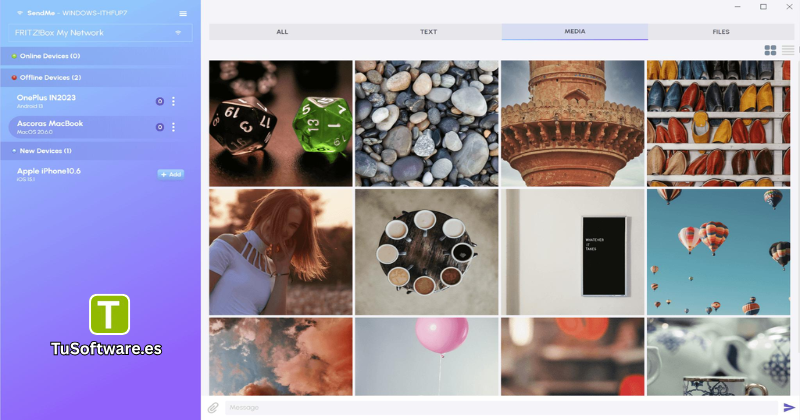Open the FRITZ!Box My Network dropdown
The image size is (800, 420).
click(x=101, y=33)
